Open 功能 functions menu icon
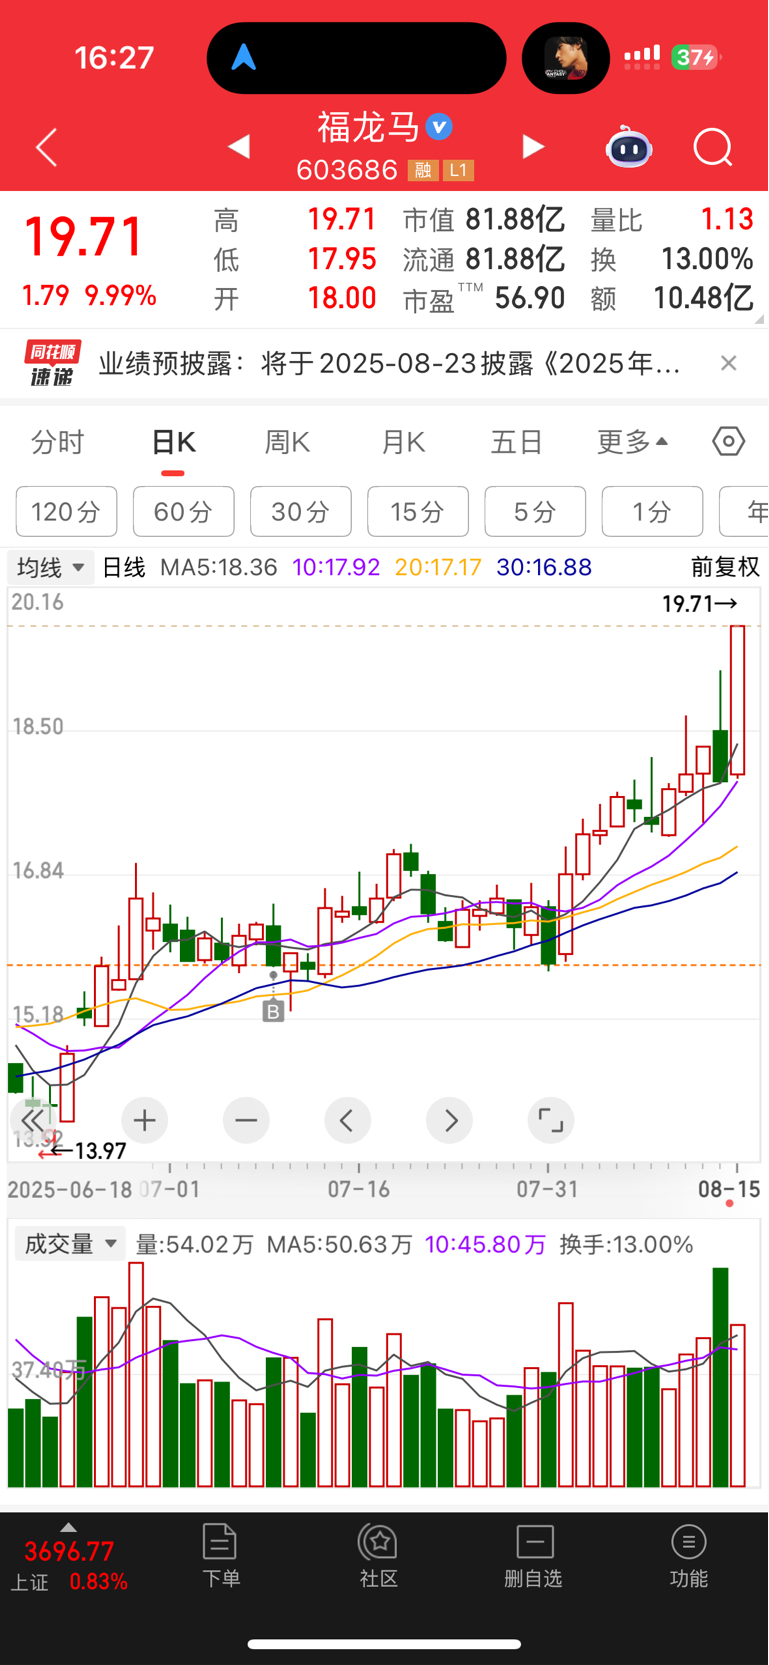 (x=689, y=1555)
